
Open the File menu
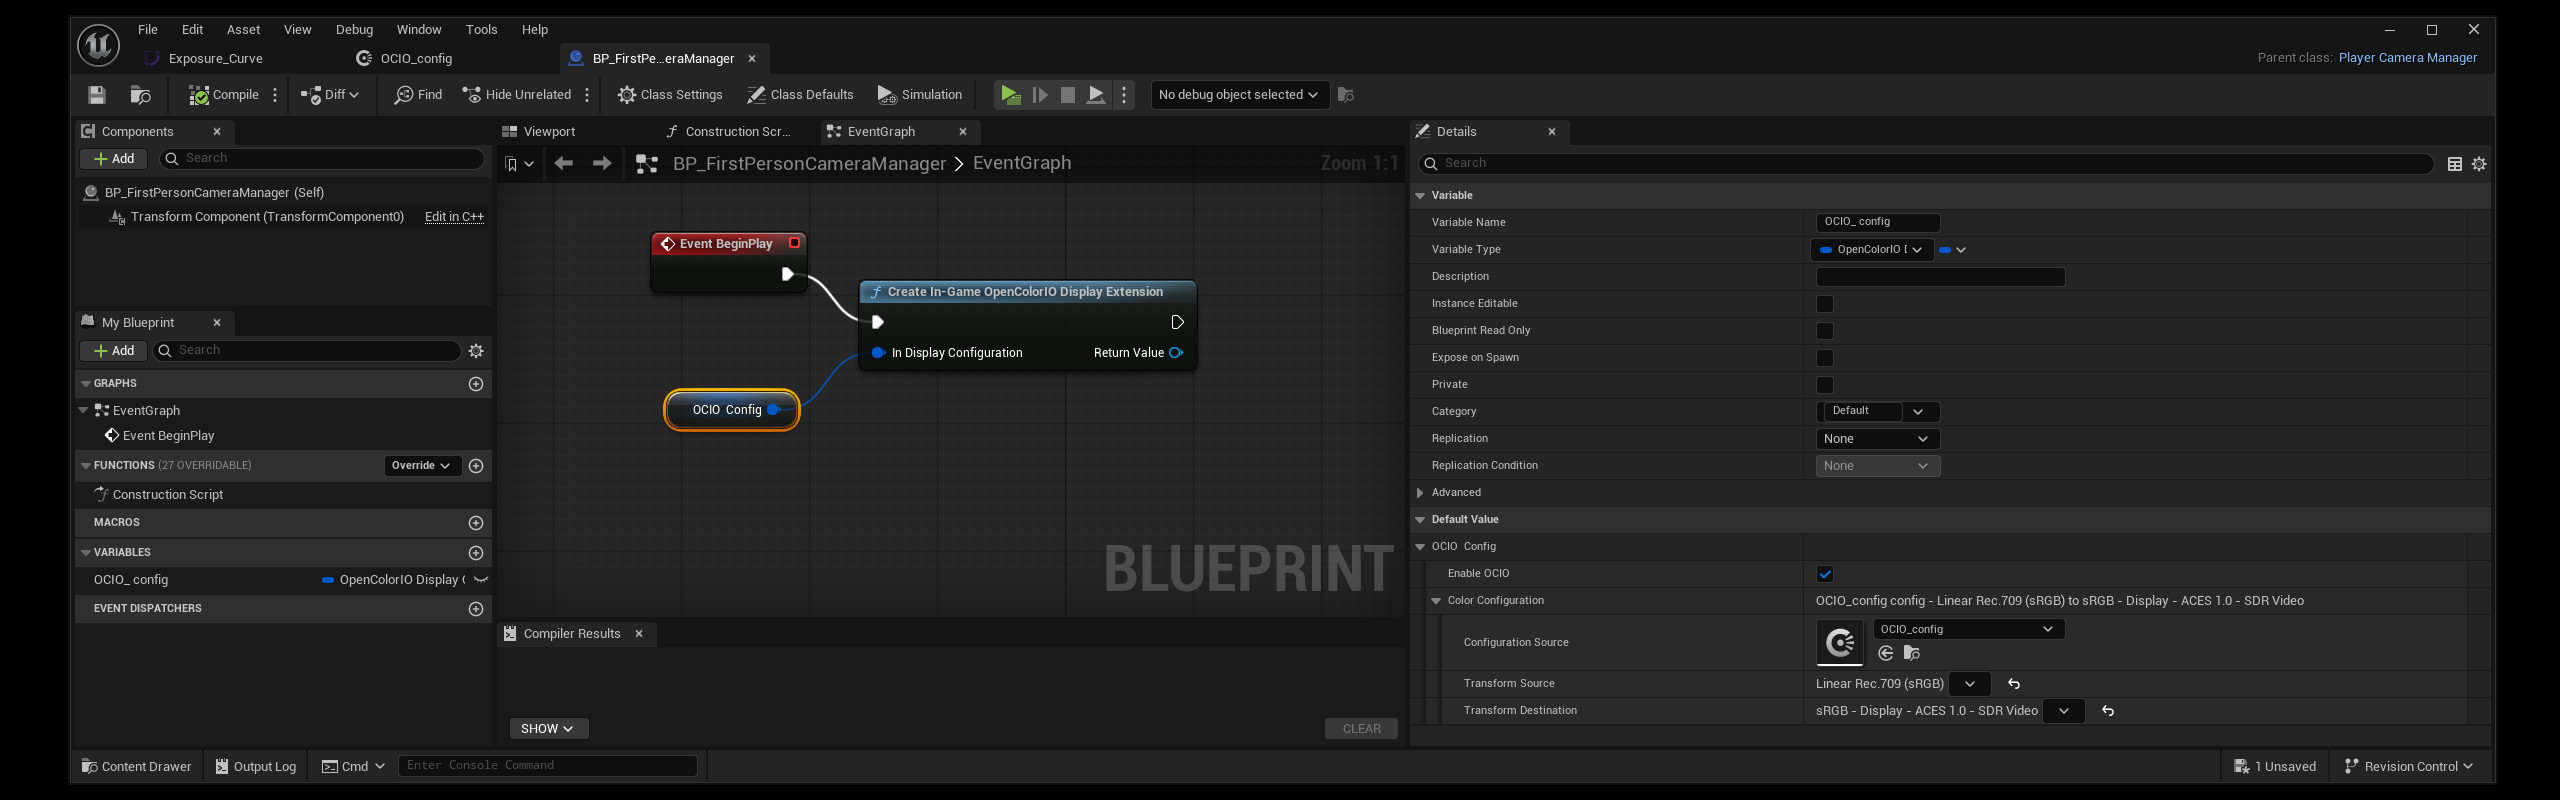tap(148, 29)
